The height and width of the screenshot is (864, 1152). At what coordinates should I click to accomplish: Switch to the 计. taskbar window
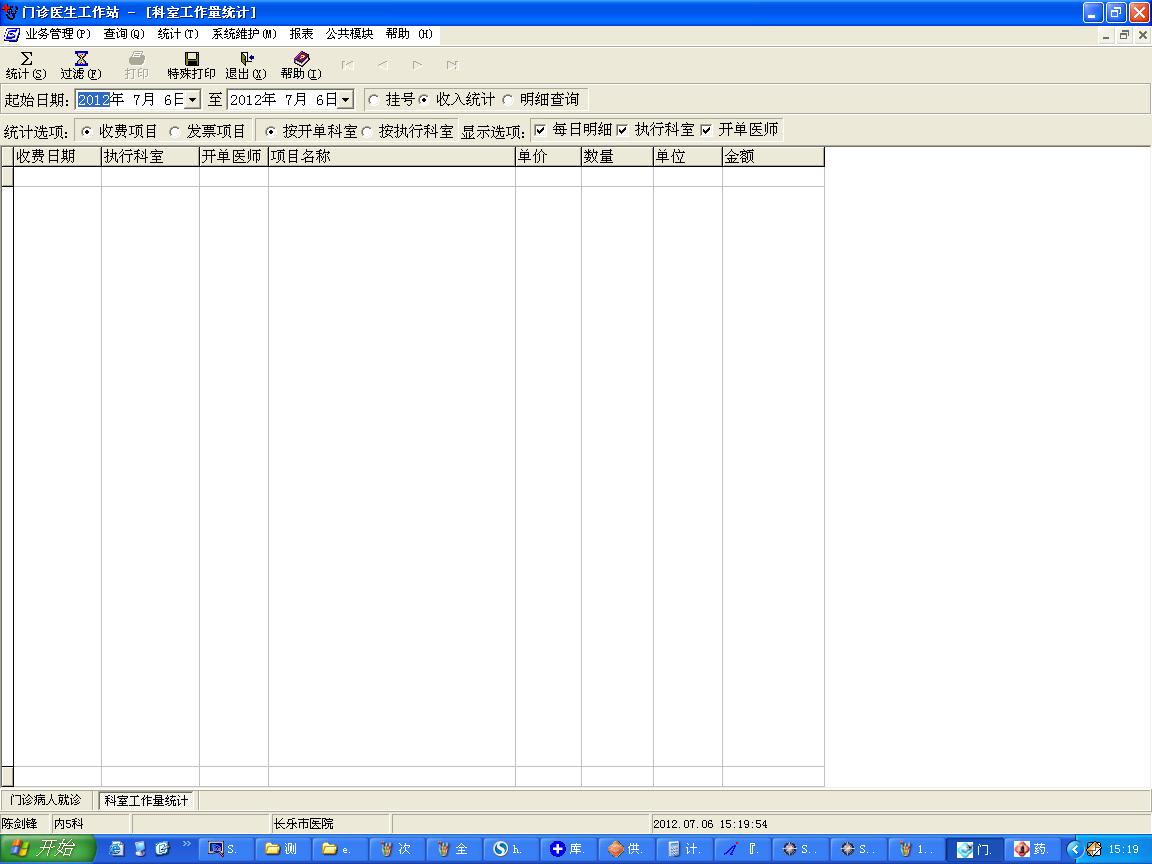tap(683, 849)
